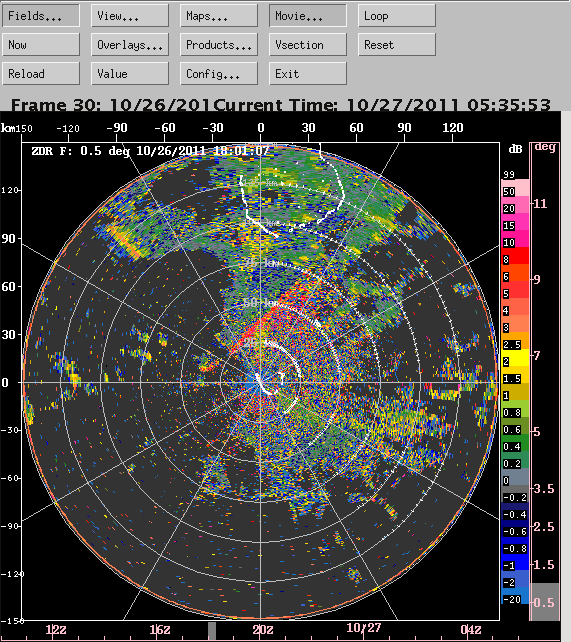Click the Current Time readout
The height and width of the screenshot is (642, 571).
382,105
